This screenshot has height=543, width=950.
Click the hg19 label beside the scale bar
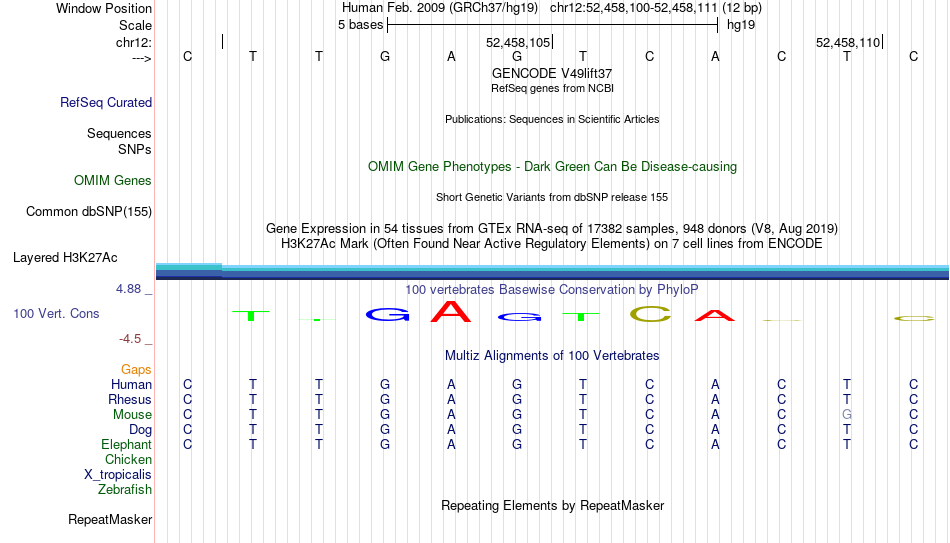[741, 25]
